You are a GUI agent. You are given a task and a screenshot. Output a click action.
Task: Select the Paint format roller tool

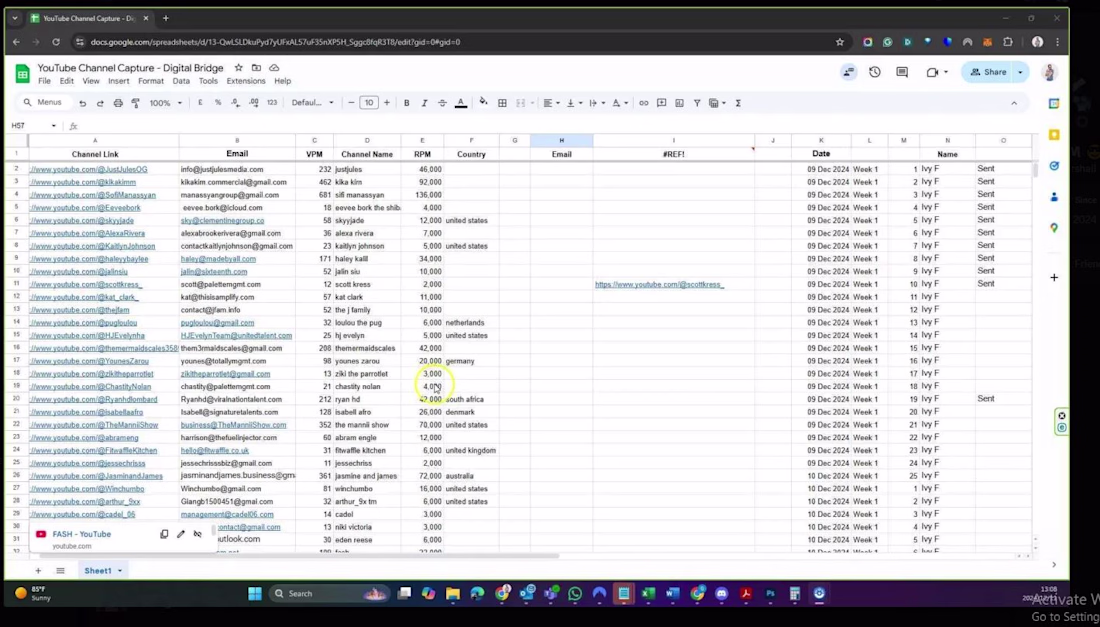135,103
